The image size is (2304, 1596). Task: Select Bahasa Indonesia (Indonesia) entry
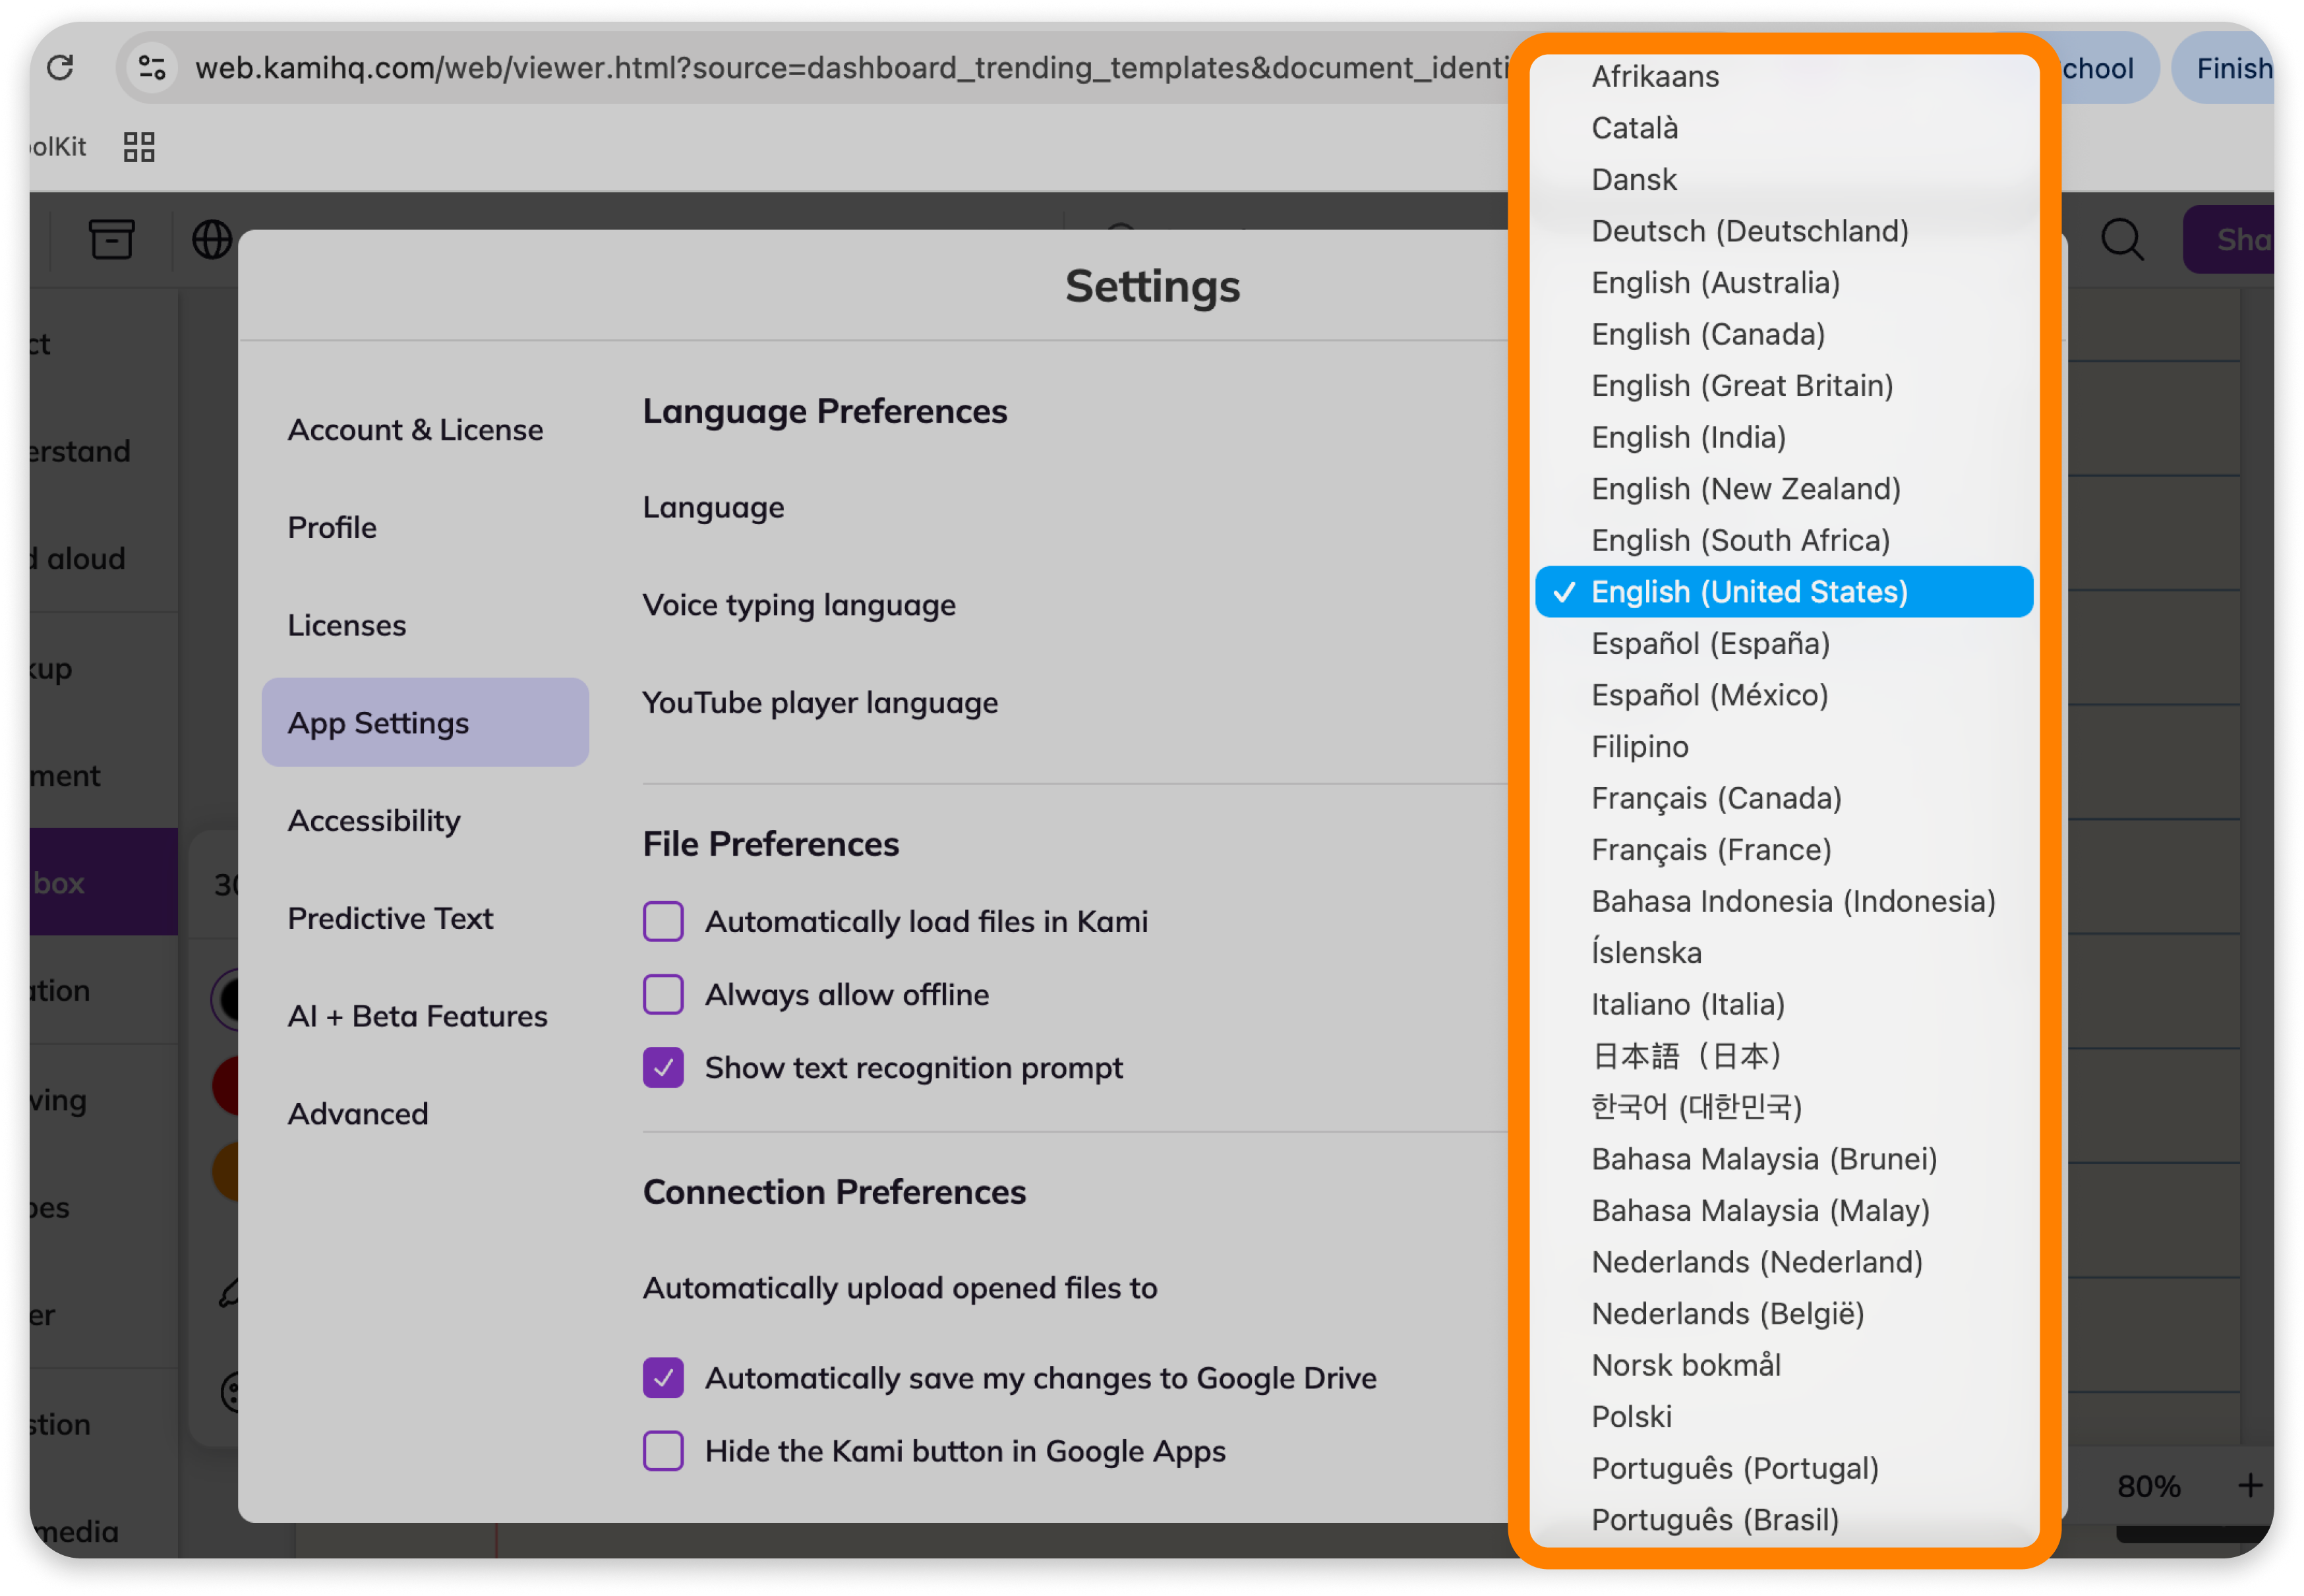[x=1784, y=901]
